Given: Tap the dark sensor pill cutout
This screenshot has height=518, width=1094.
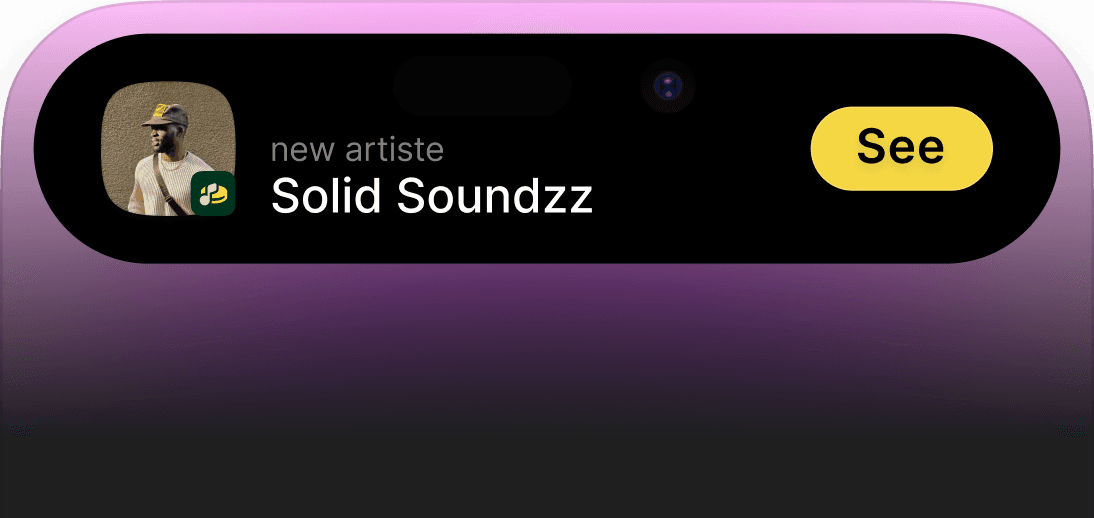Looking at the screenshot, I should pyautogui.click(x=481, y=86).
